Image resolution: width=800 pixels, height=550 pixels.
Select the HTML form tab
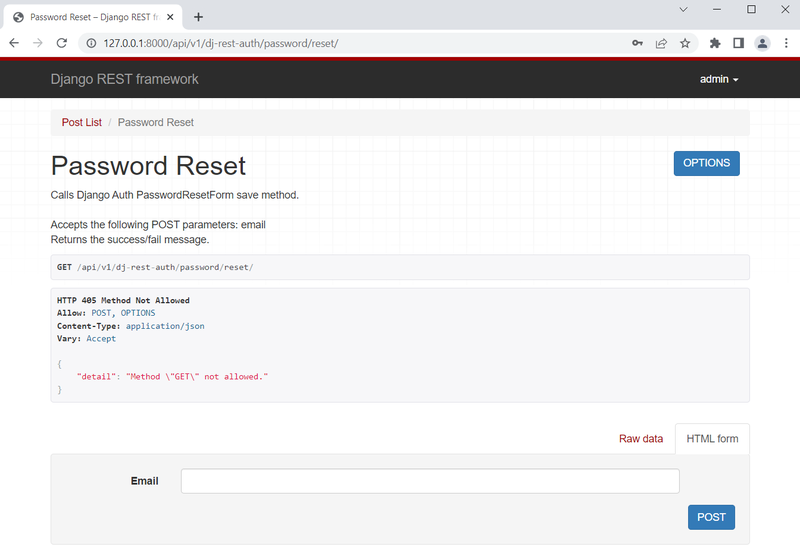(x=712, y=439)
